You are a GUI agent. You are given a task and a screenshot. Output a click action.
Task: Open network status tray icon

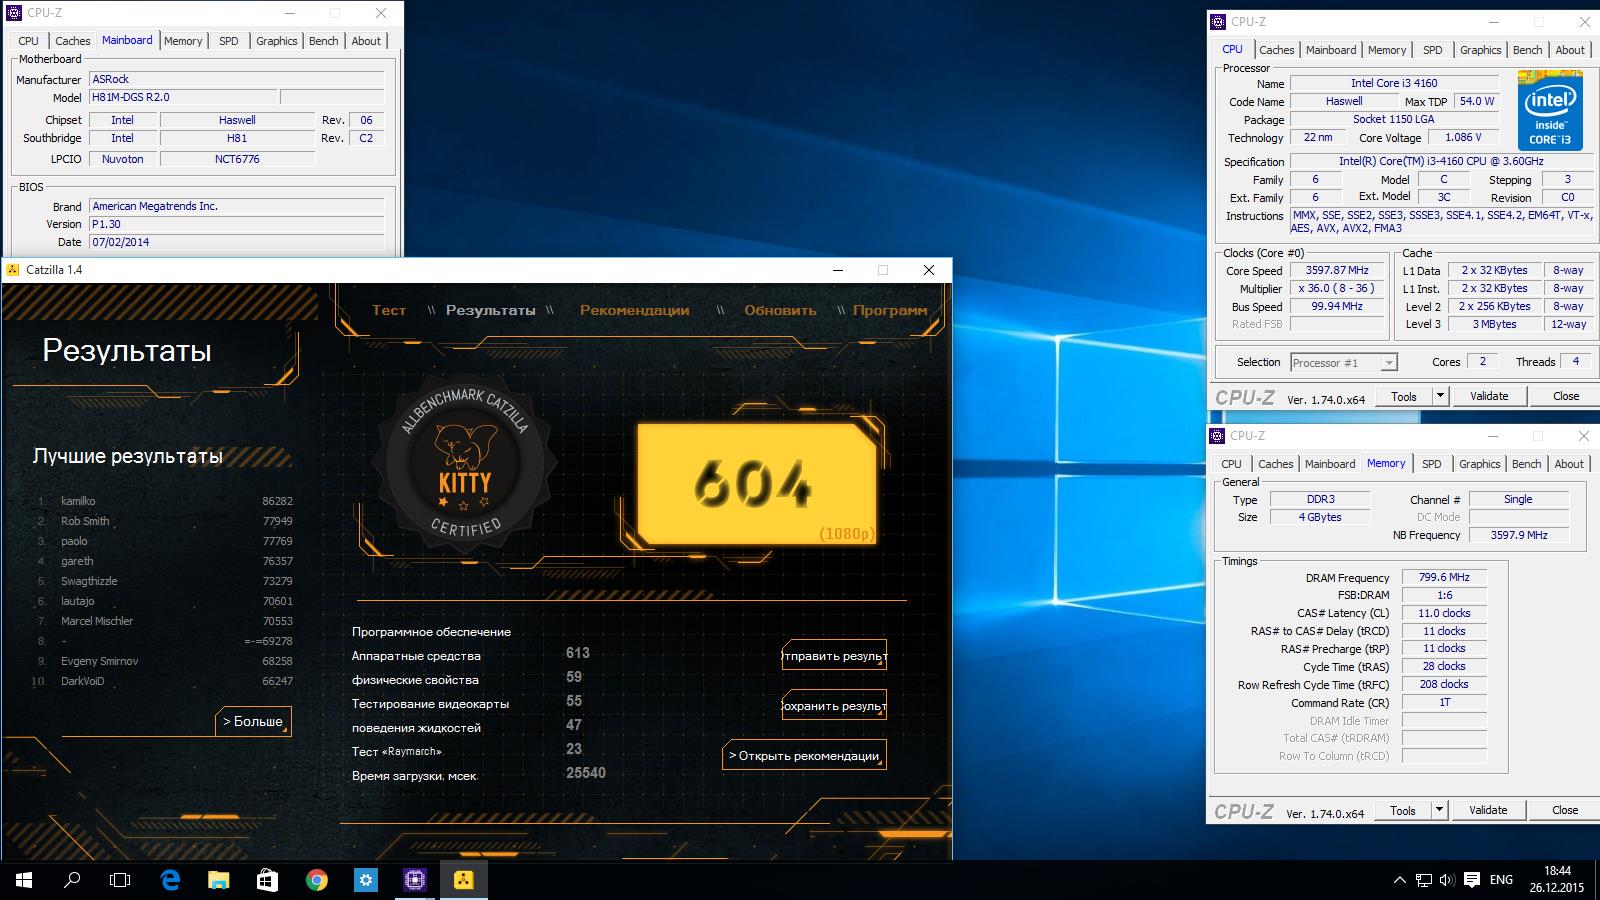coord(1423,880)
